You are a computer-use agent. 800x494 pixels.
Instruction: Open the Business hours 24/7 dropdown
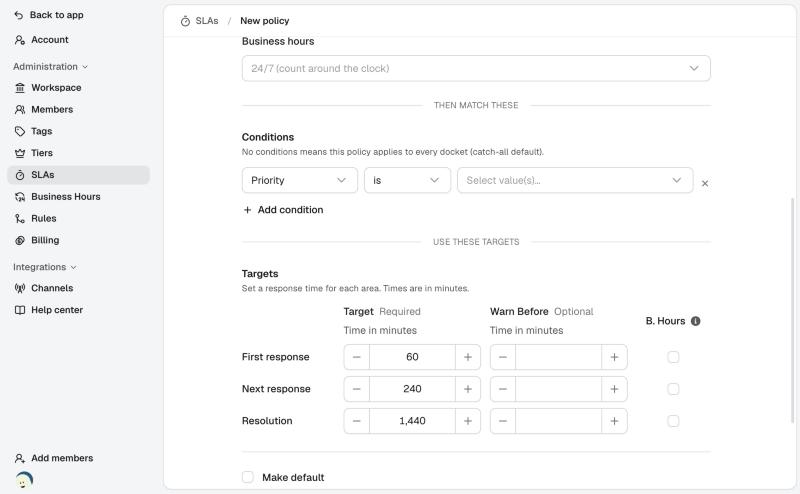(x=476, y=68)
